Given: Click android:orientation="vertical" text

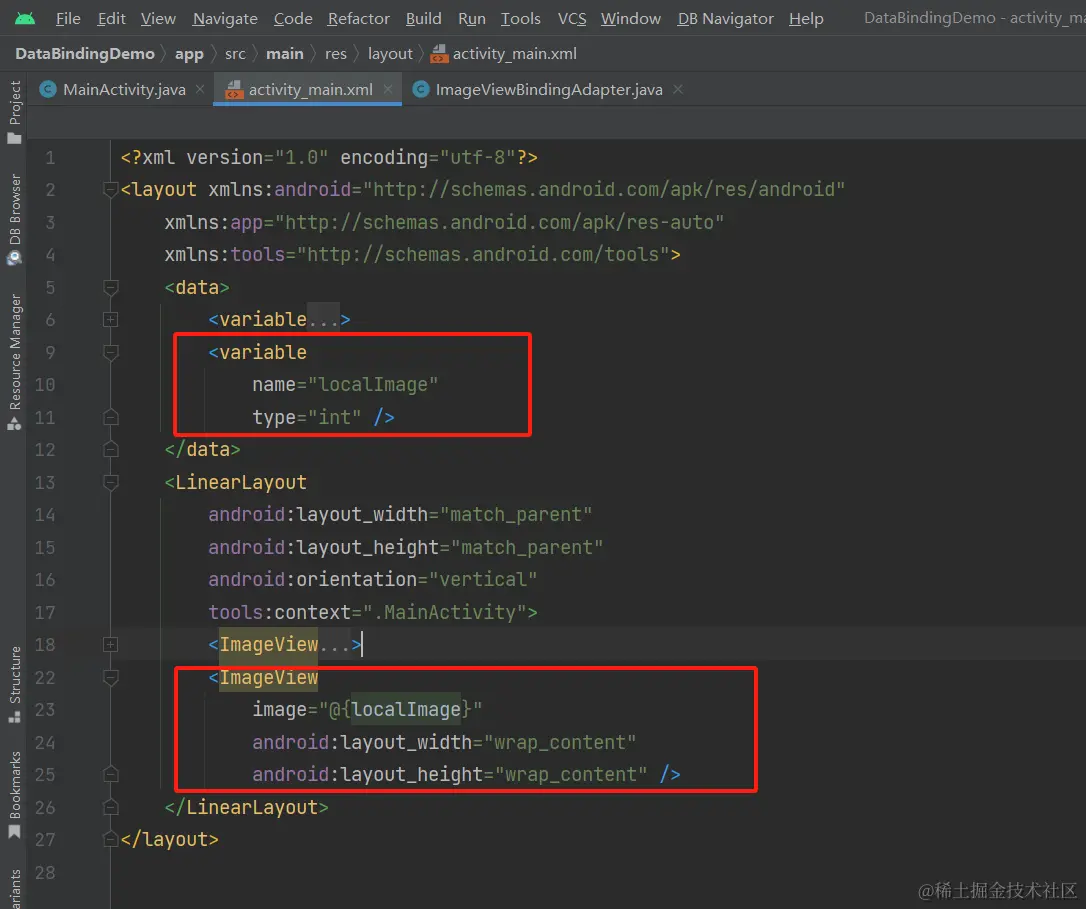Looking at the screenshot, I should (373, 579).
